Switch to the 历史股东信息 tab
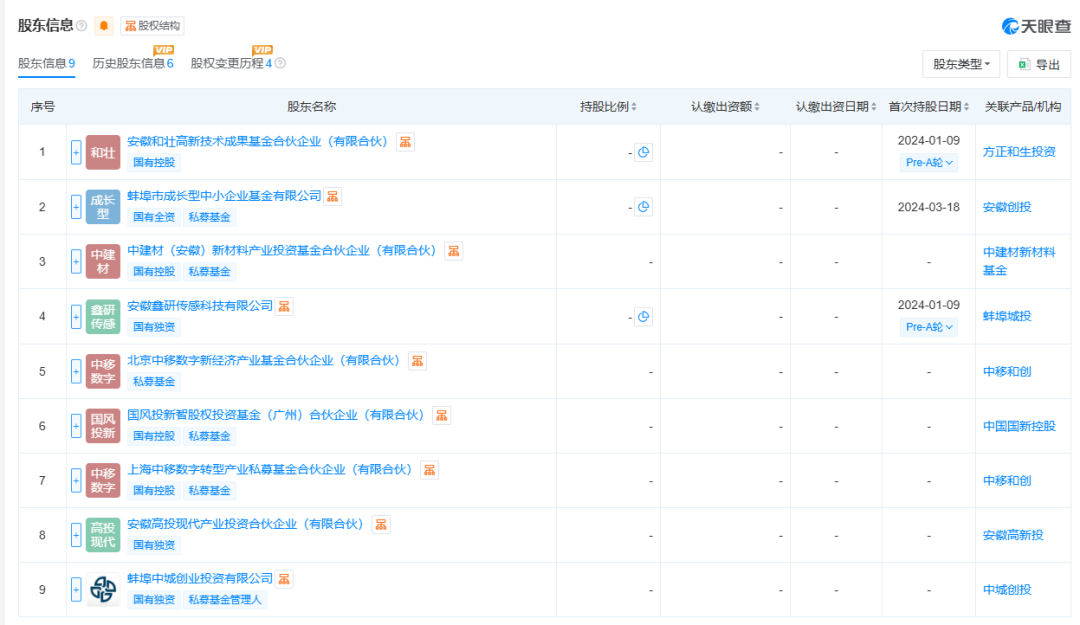1080x625 pixels. (131, 63)
